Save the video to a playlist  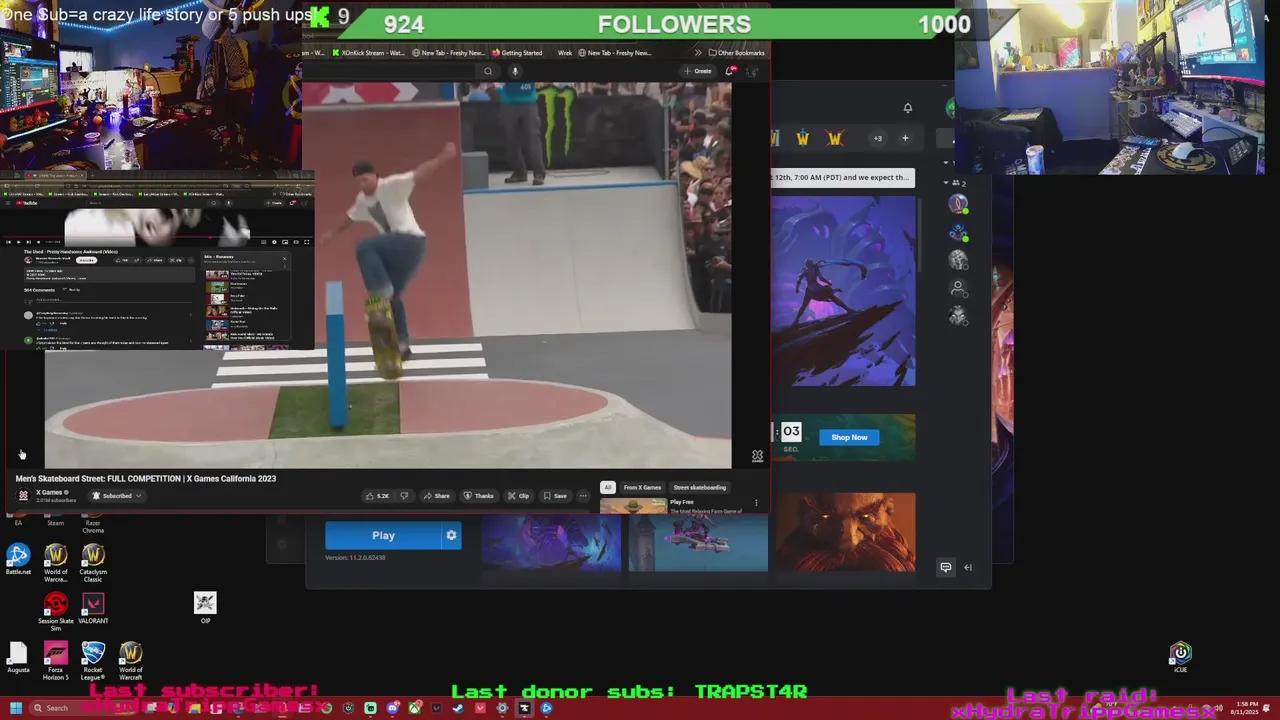[x=554, y=496]
